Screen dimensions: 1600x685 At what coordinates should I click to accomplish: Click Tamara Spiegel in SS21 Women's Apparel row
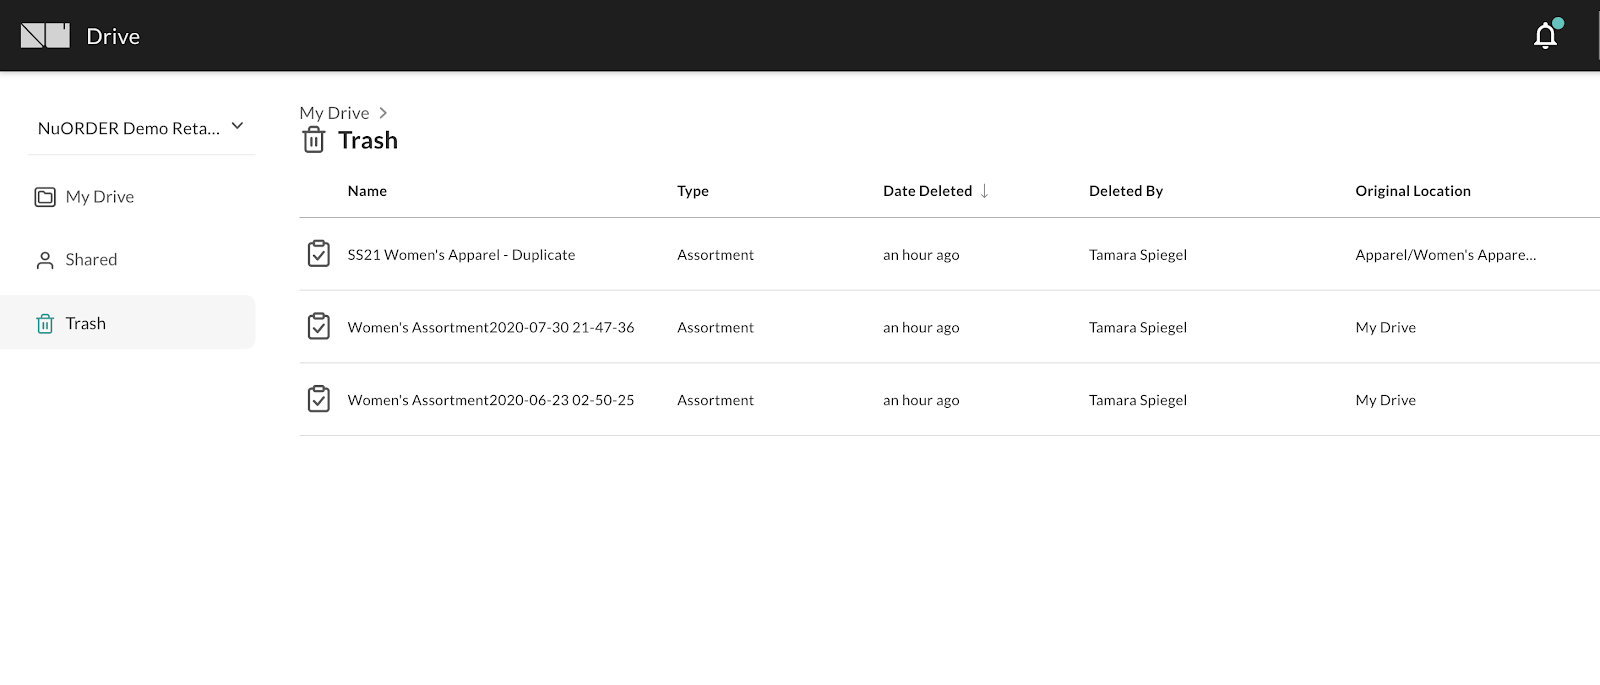coord(1138,255)
